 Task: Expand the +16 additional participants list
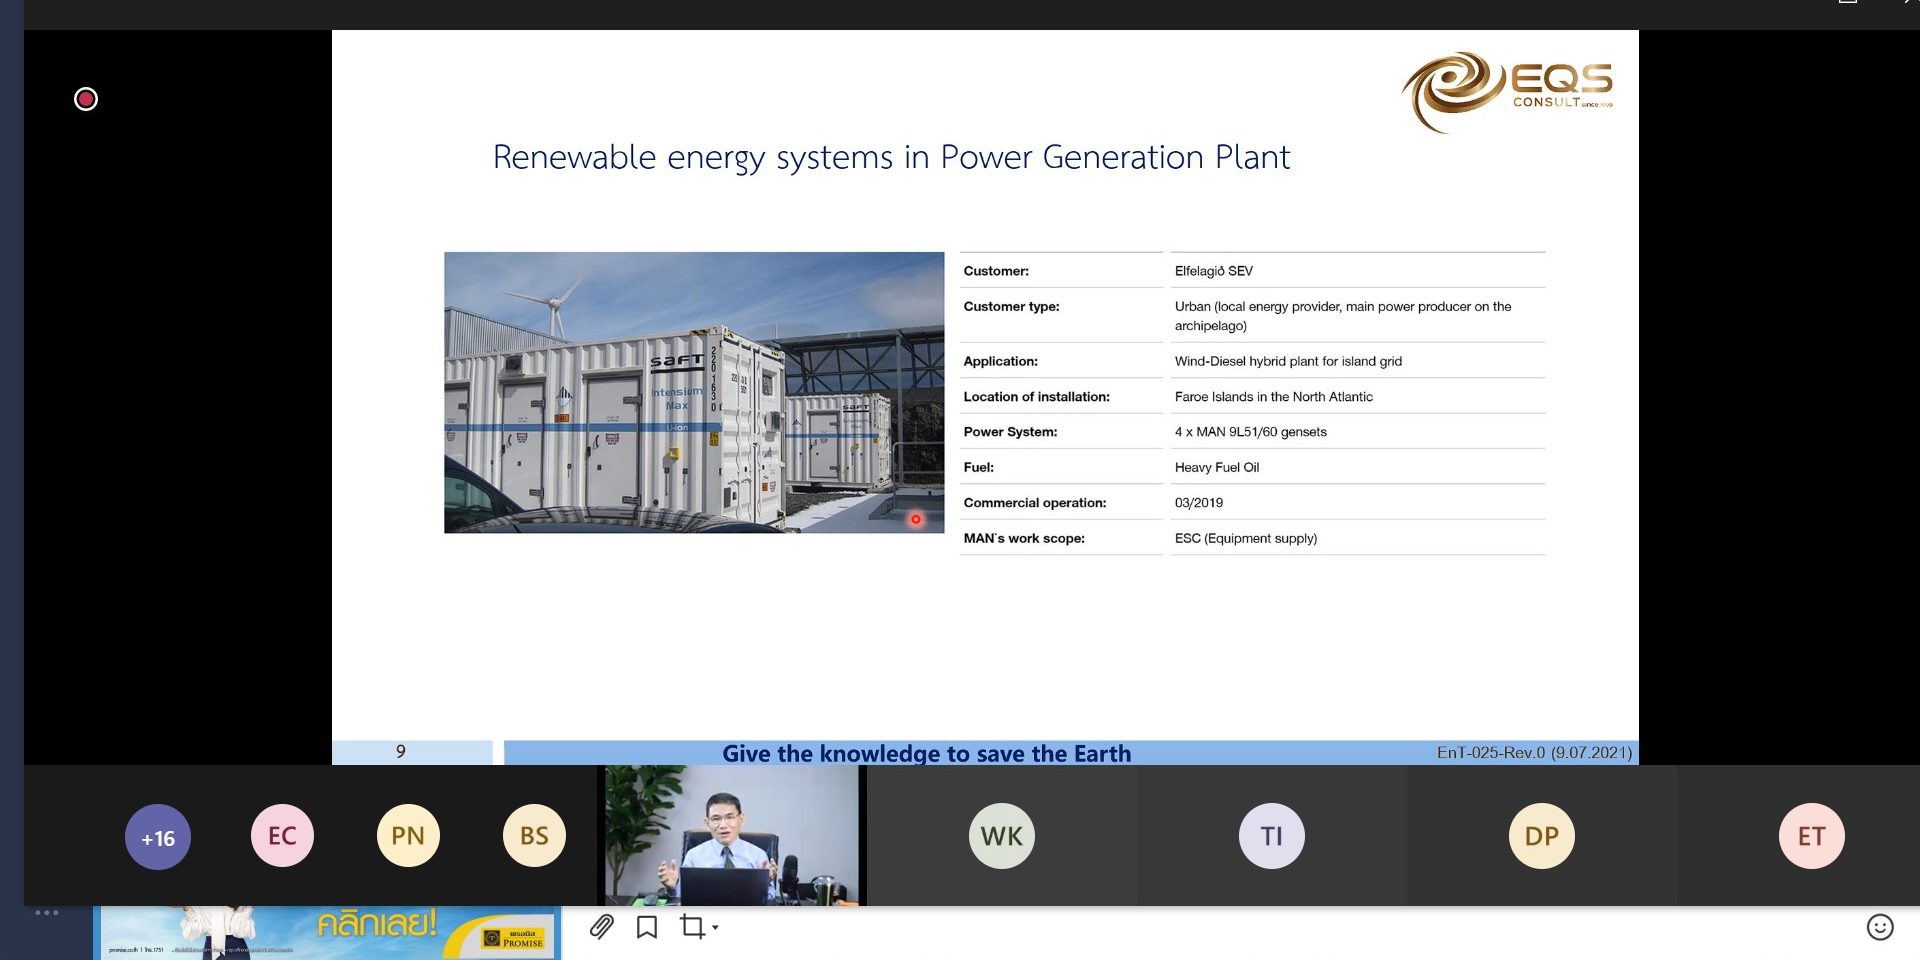(x=158, y=837)
